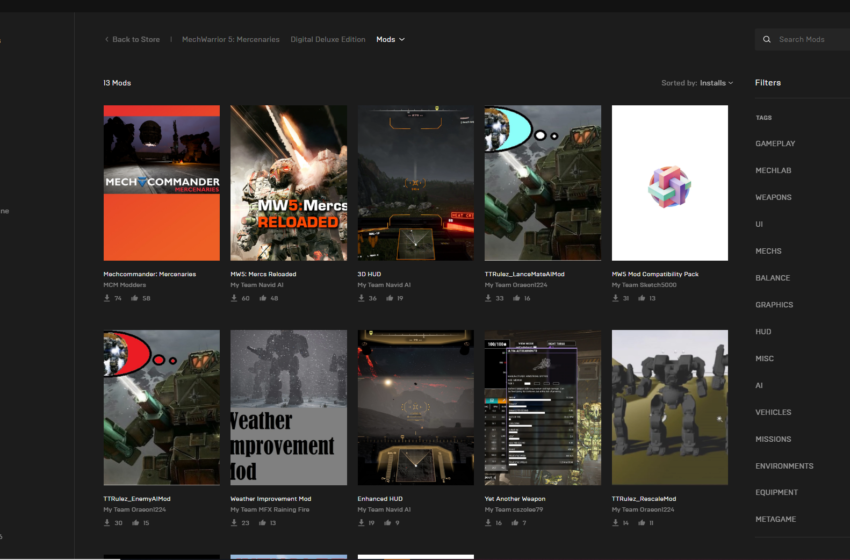Click thumbs-up icon under TTRulez_EnemyAIMod
The image size is (850, 560).
[x=136, y=523]
